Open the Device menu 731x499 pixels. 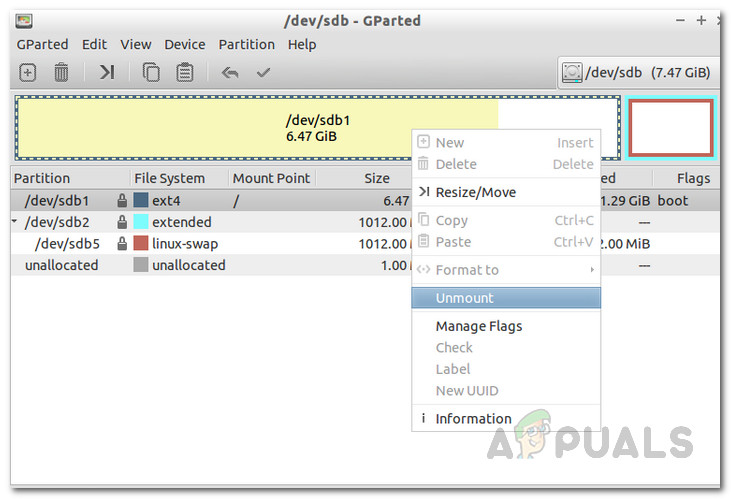point(185,45)
